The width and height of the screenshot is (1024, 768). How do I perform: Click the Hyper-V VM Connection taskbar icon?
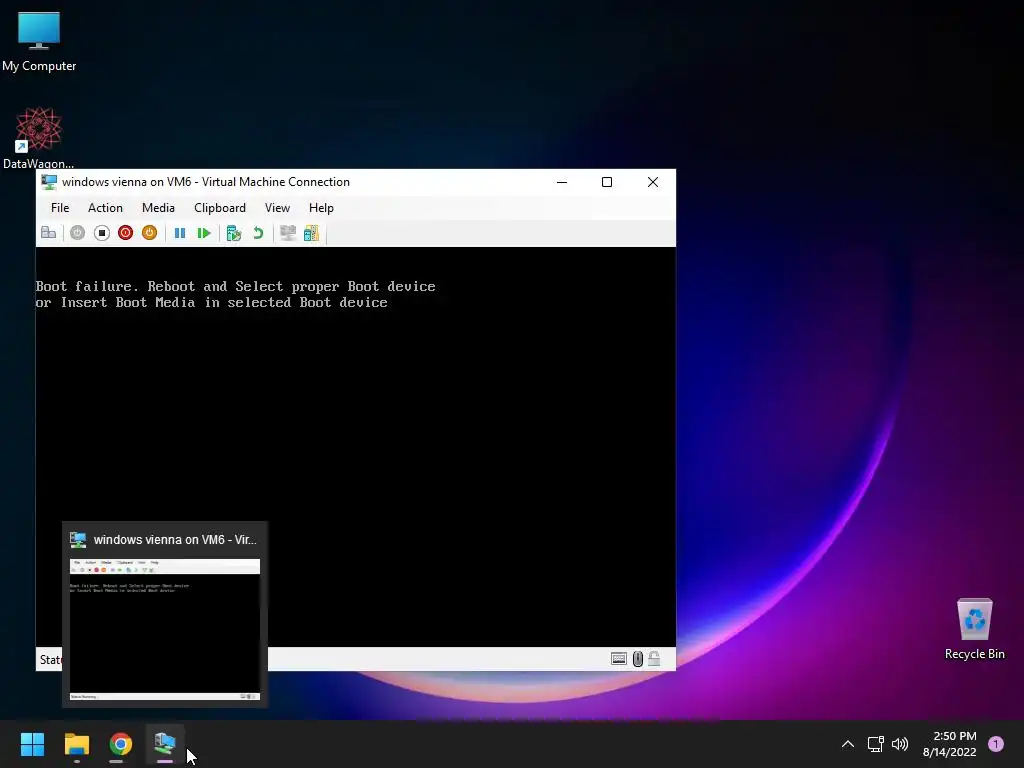pyautogui.click(x=165, y=744)
